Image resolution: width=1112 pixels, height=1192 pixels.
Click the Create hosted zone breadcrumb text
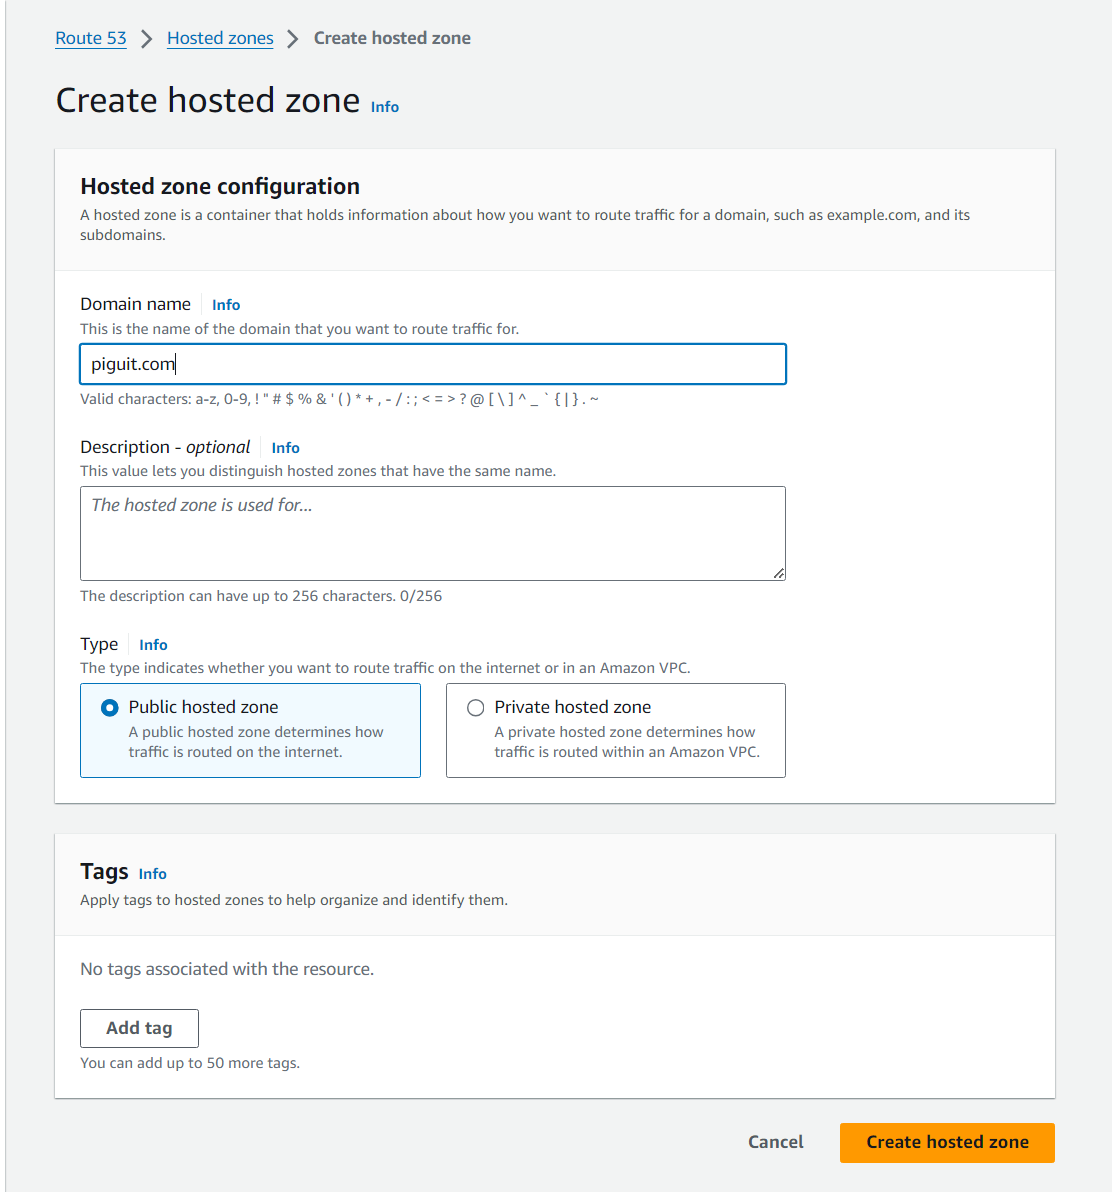tap(392, 38)
